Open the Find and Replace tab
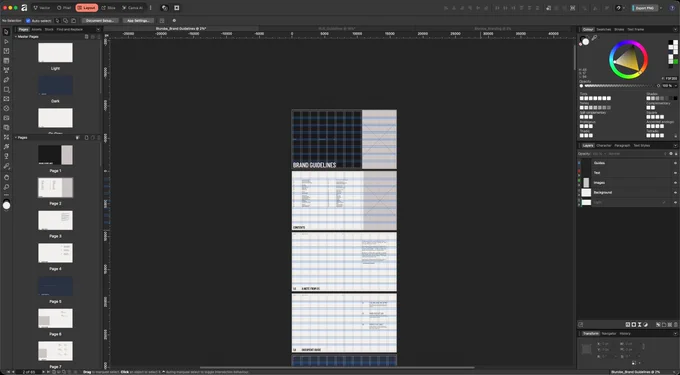 coord(69,29)
